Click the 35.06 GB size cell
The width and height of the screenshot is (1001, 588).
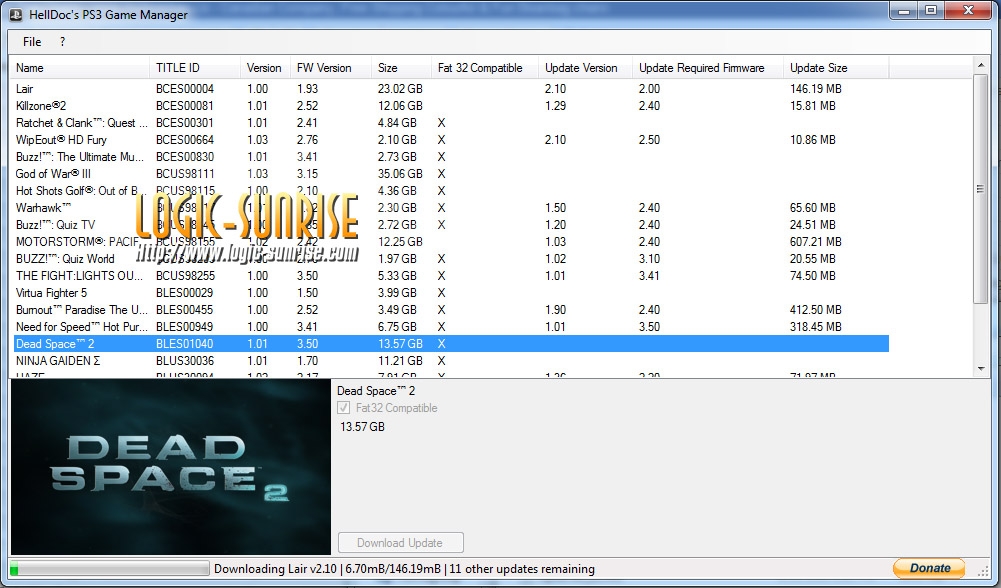coord(400,174)
